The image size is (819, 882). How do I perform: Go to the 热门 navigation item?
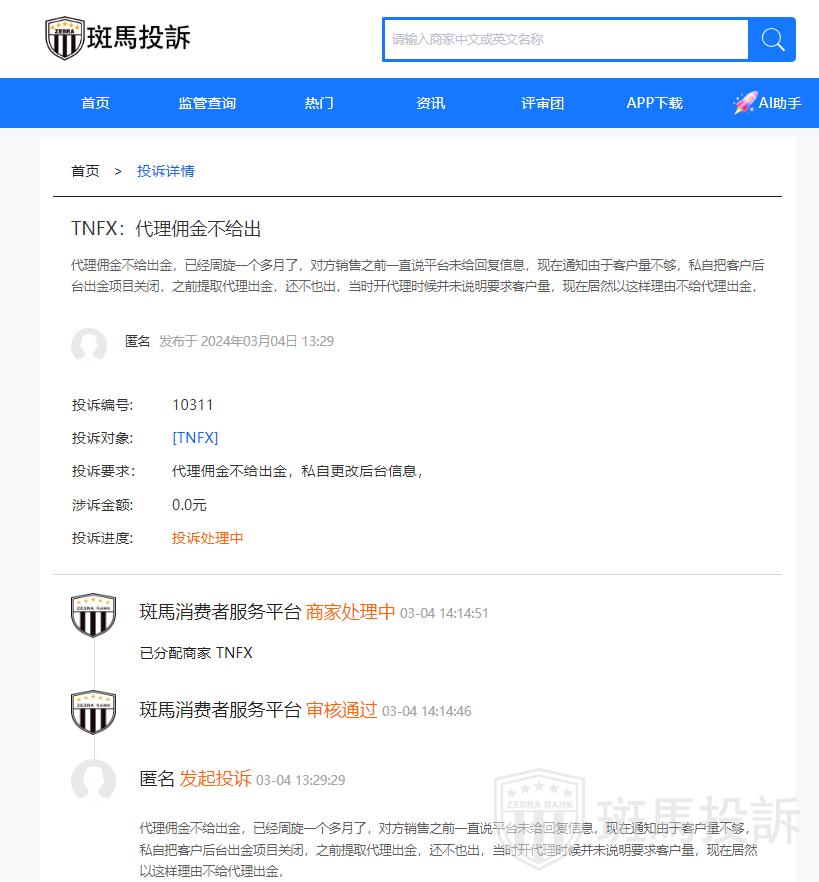point(319,103)
